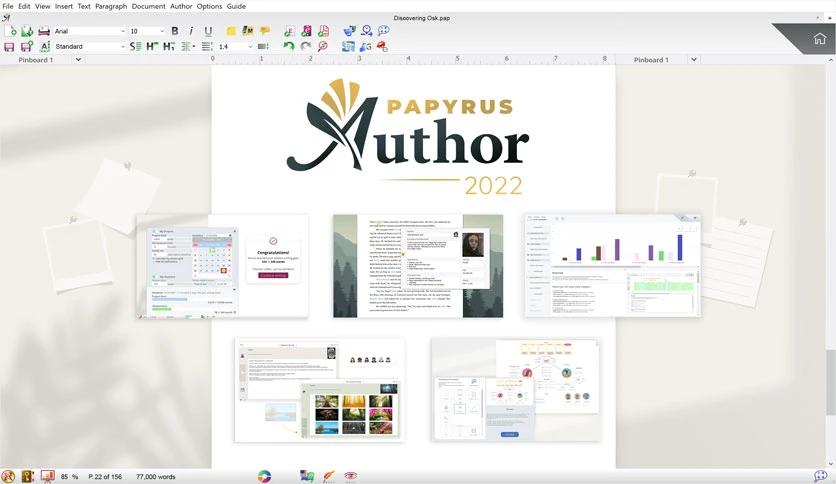
Task: Toggle the eye readability view icon
Action: point(350,476)
